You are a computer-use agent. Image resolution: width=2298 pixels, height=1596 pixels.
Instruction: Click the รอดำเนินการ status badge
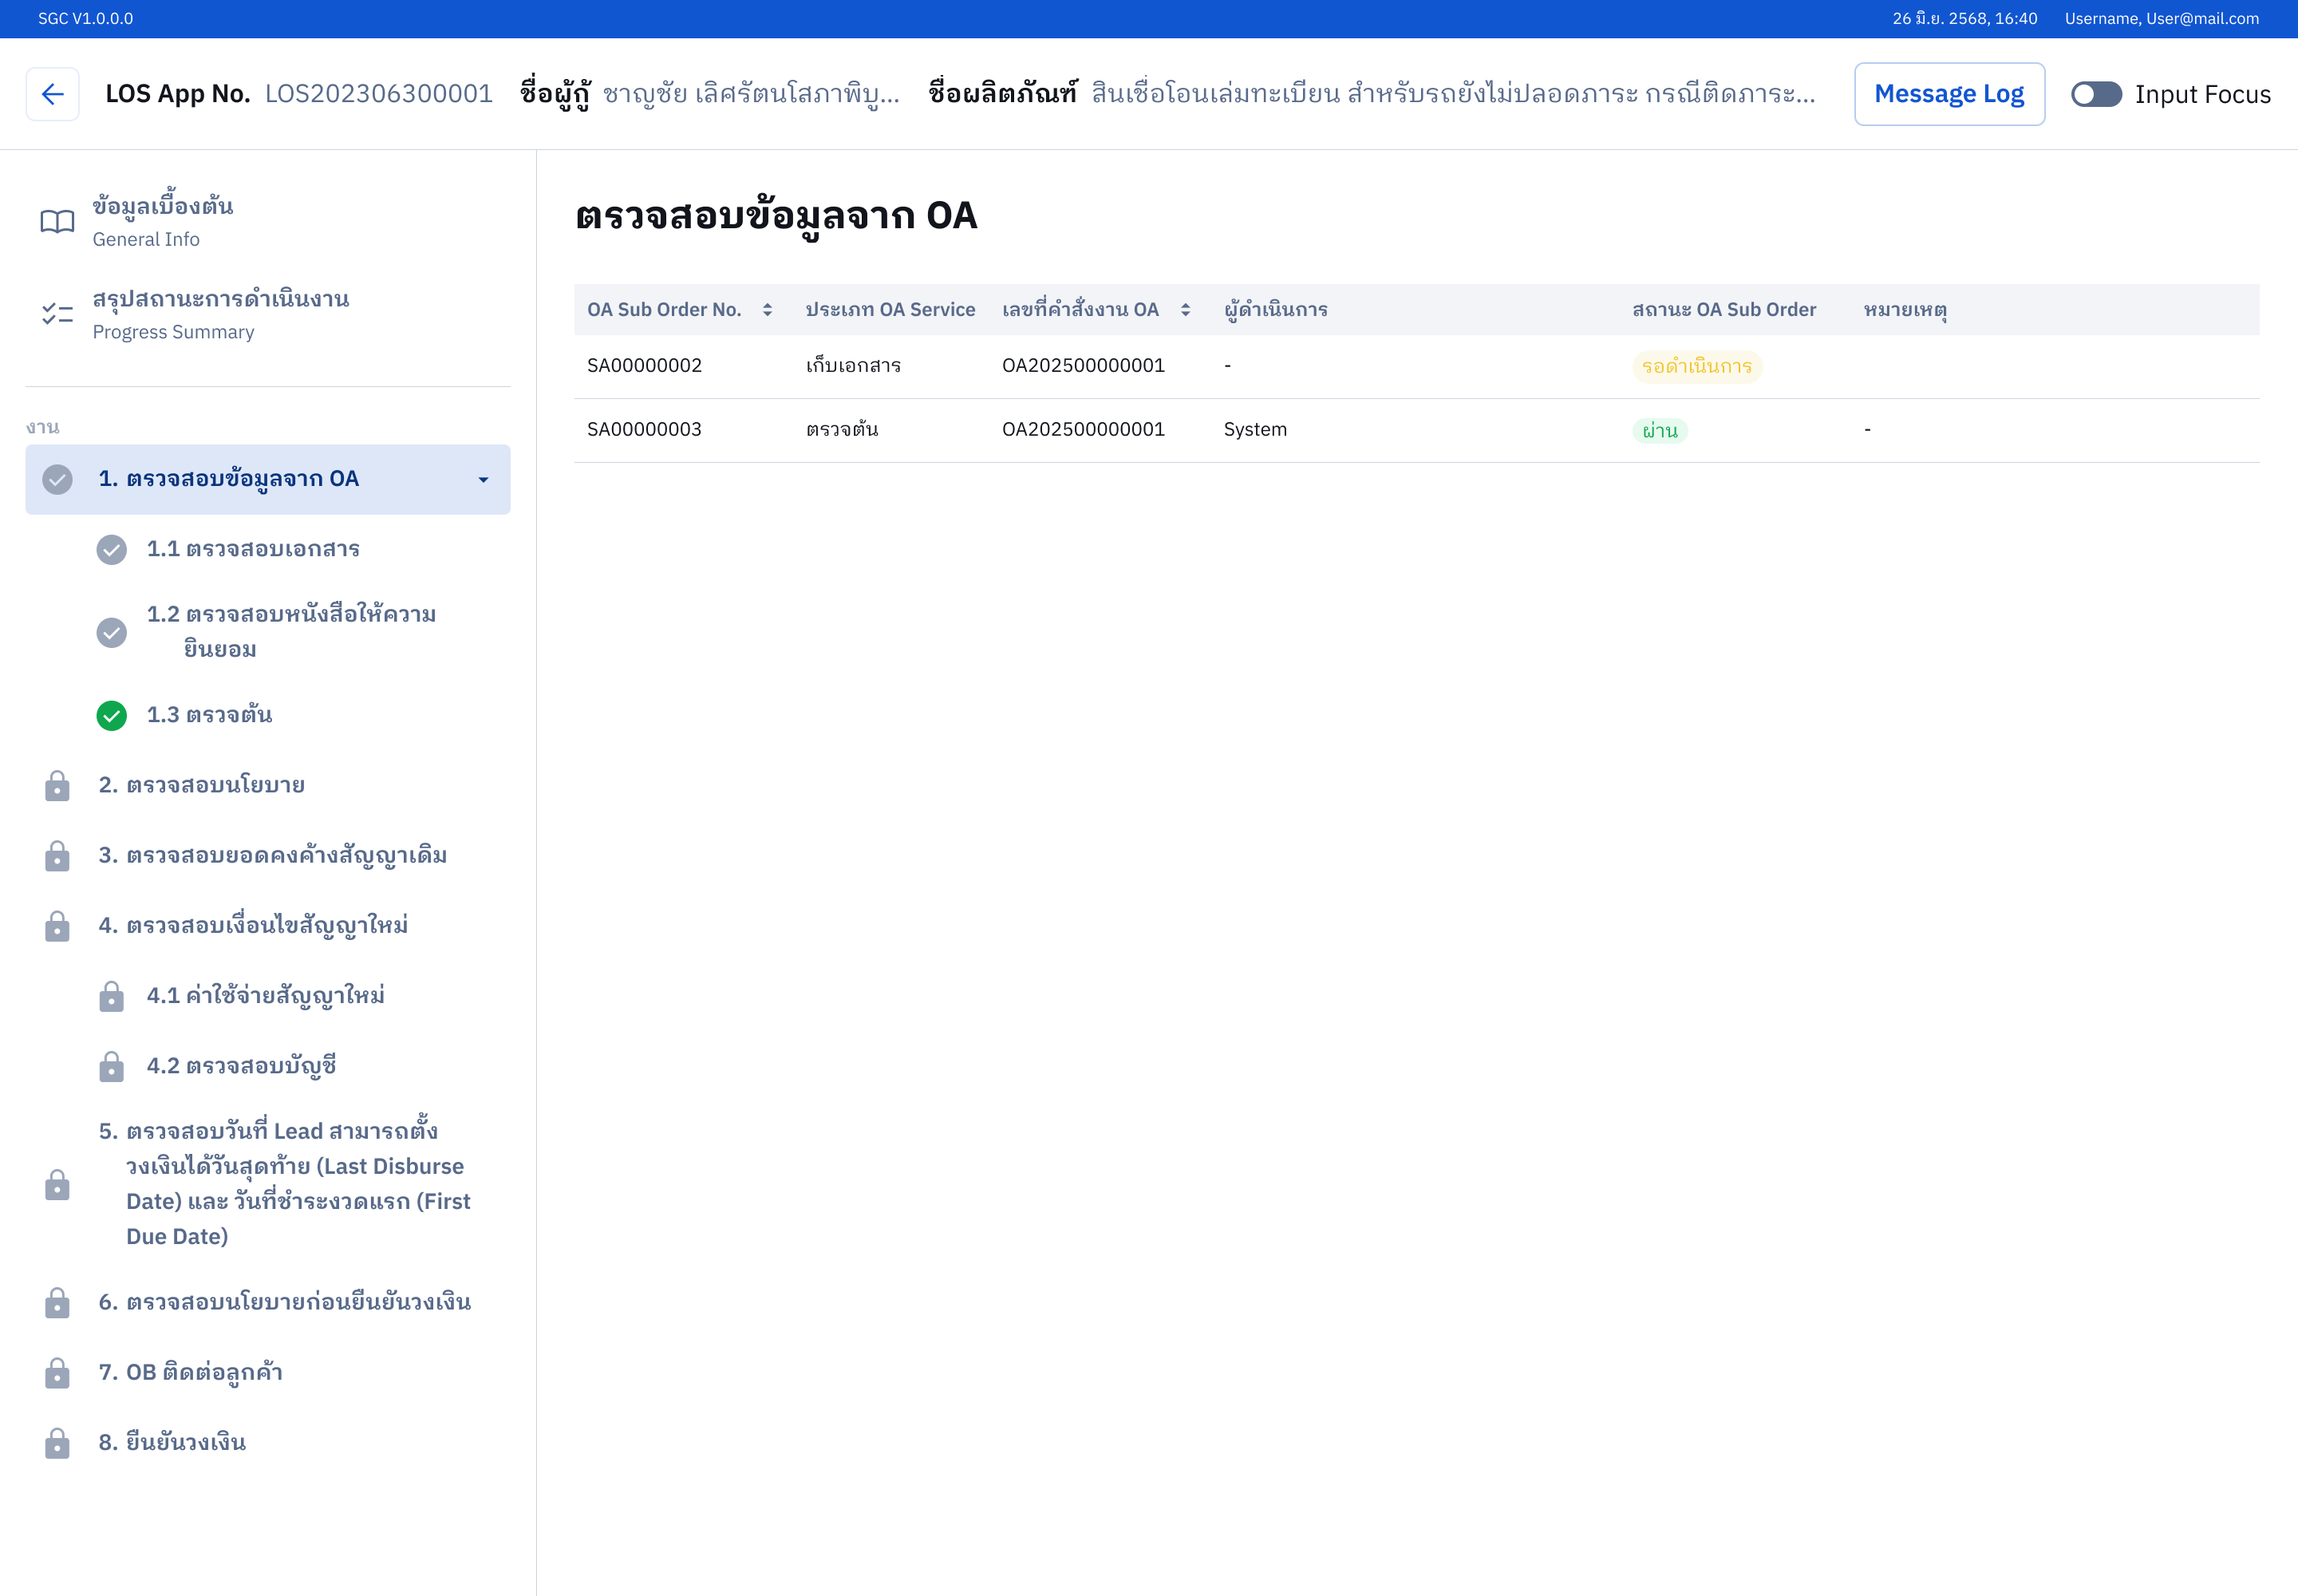coord(1696,366)
